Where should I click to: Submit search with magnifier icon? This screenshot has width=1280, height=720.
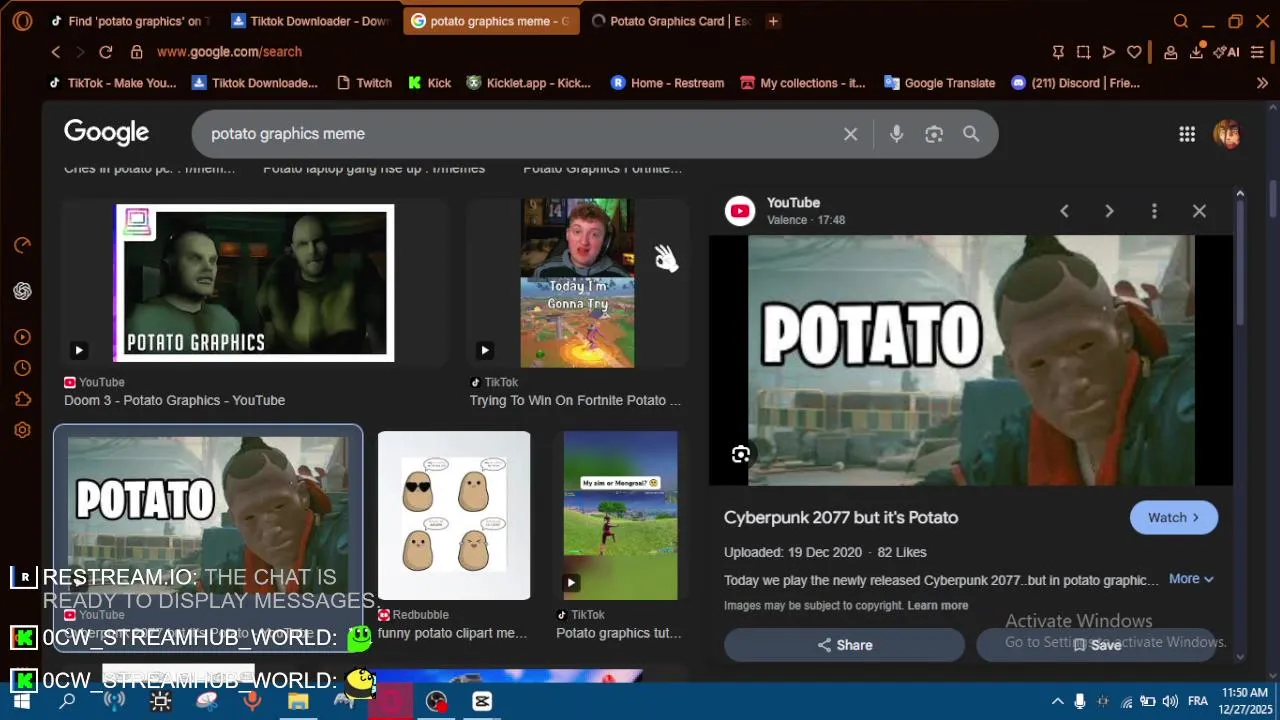coord(971,134)
